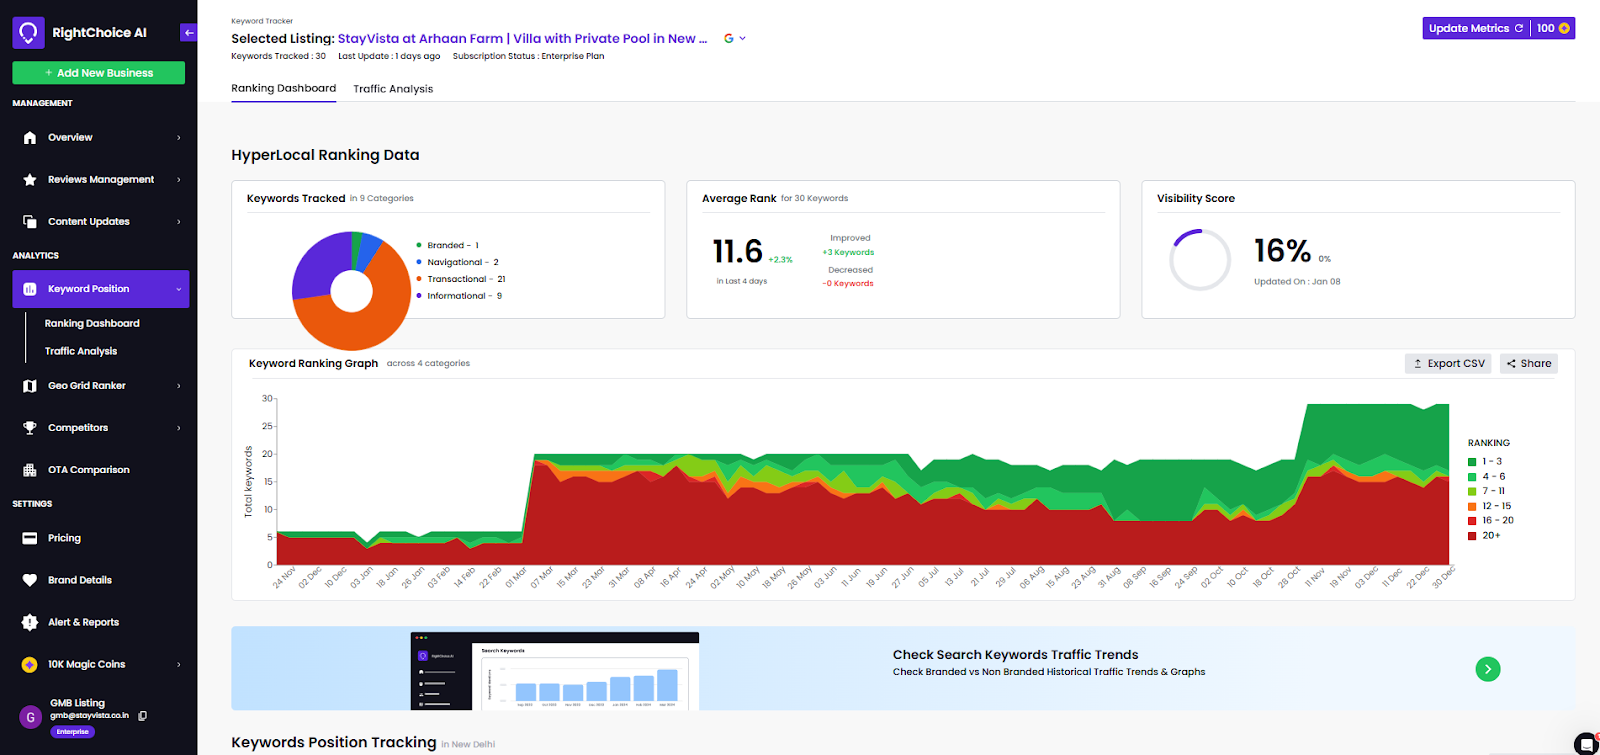This screenshot has width=1600, height=755.
Task: Expand the Overview menu chevron
Action: point(179,138)
